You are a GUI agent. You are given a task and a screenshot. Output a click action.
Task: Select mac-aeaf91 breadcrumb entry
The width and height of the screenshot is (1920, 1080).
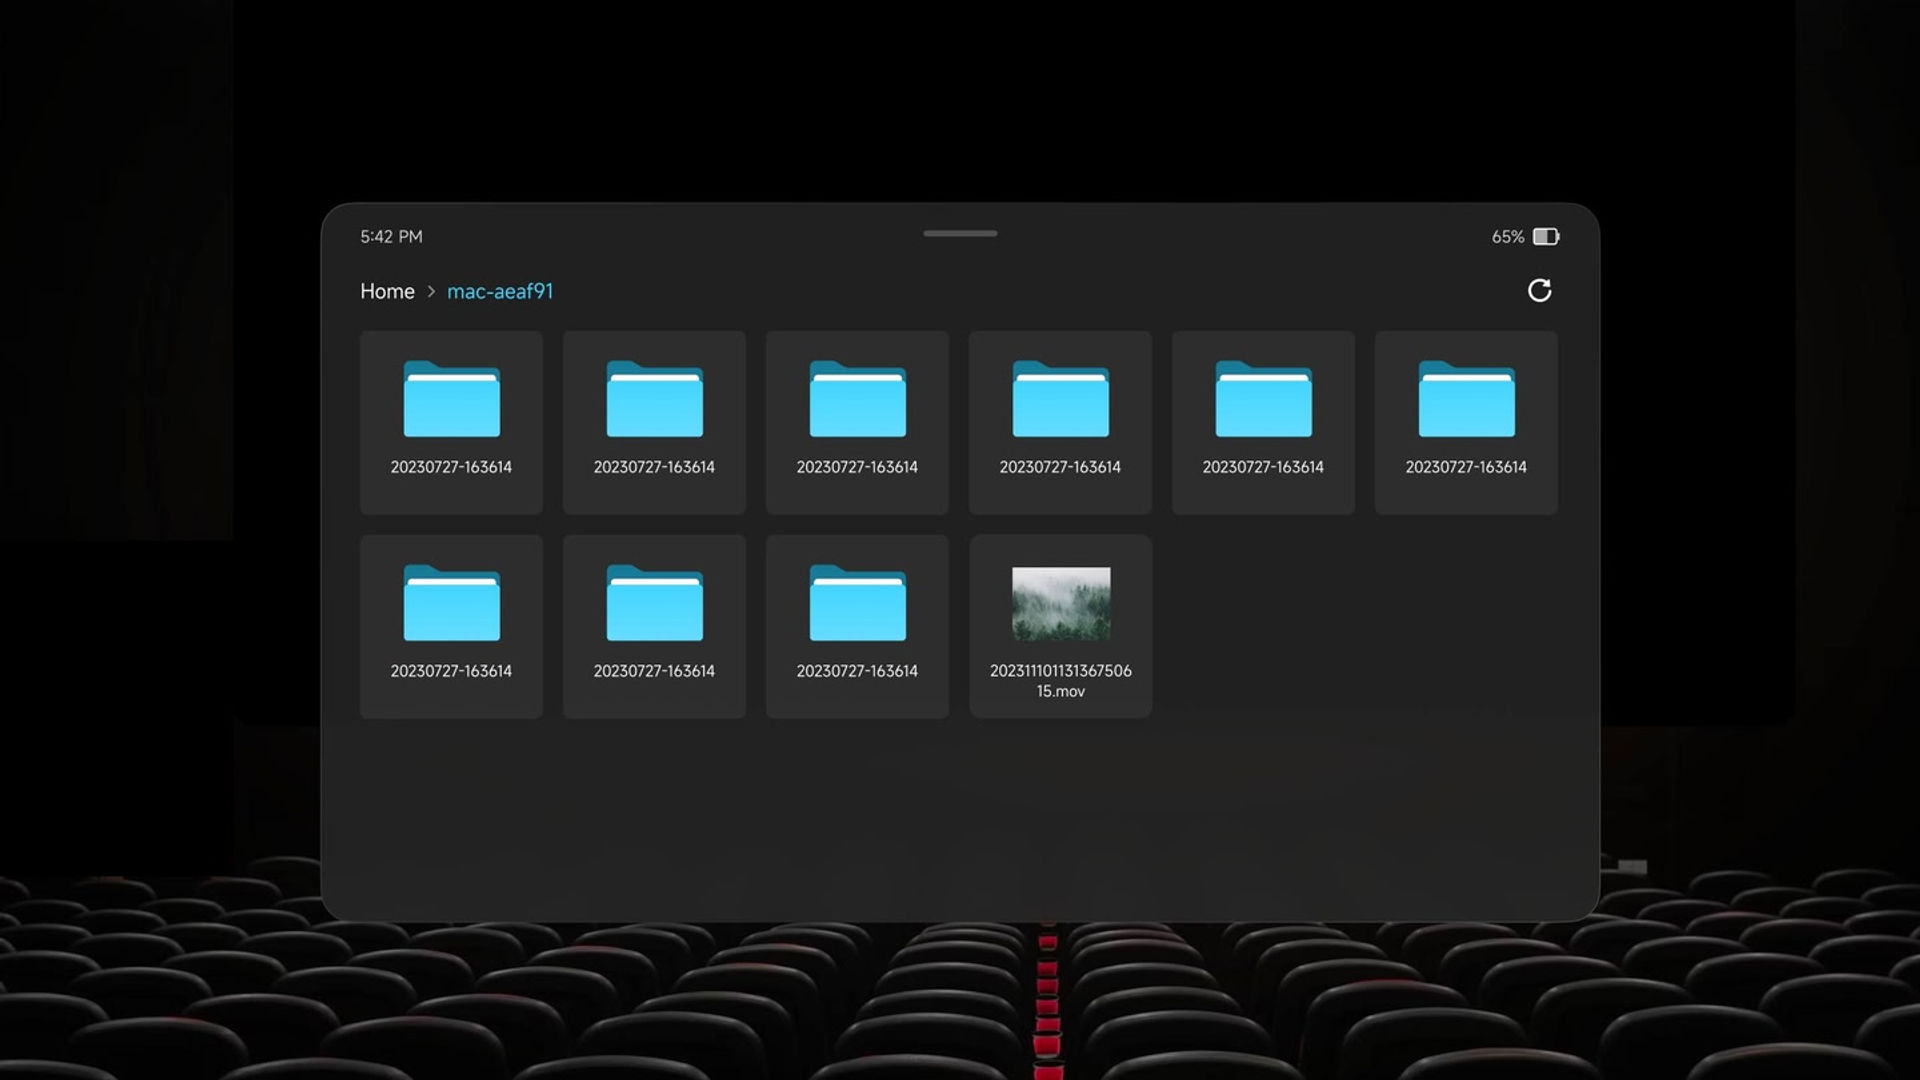[x=500, y=291]
